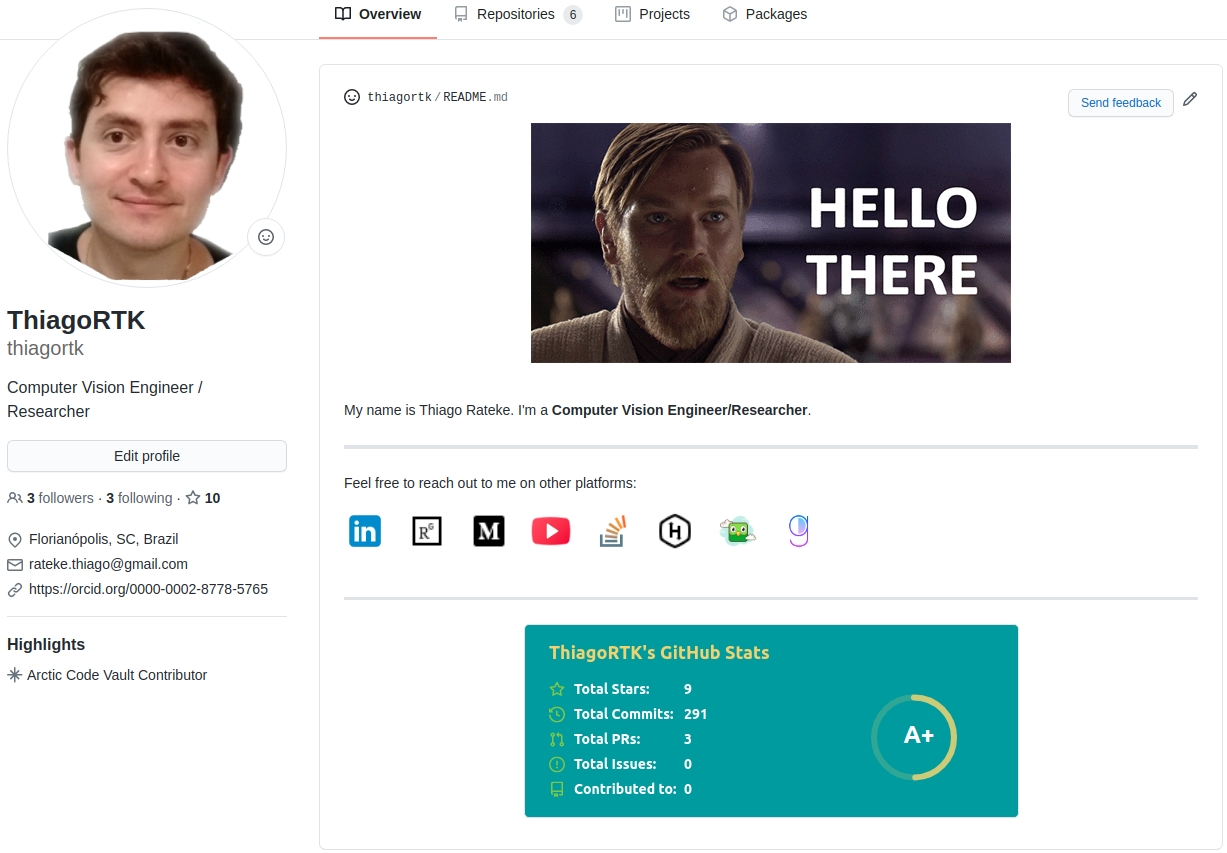Click the Total Stars row
1227x853 pixels.
[621, 689]
